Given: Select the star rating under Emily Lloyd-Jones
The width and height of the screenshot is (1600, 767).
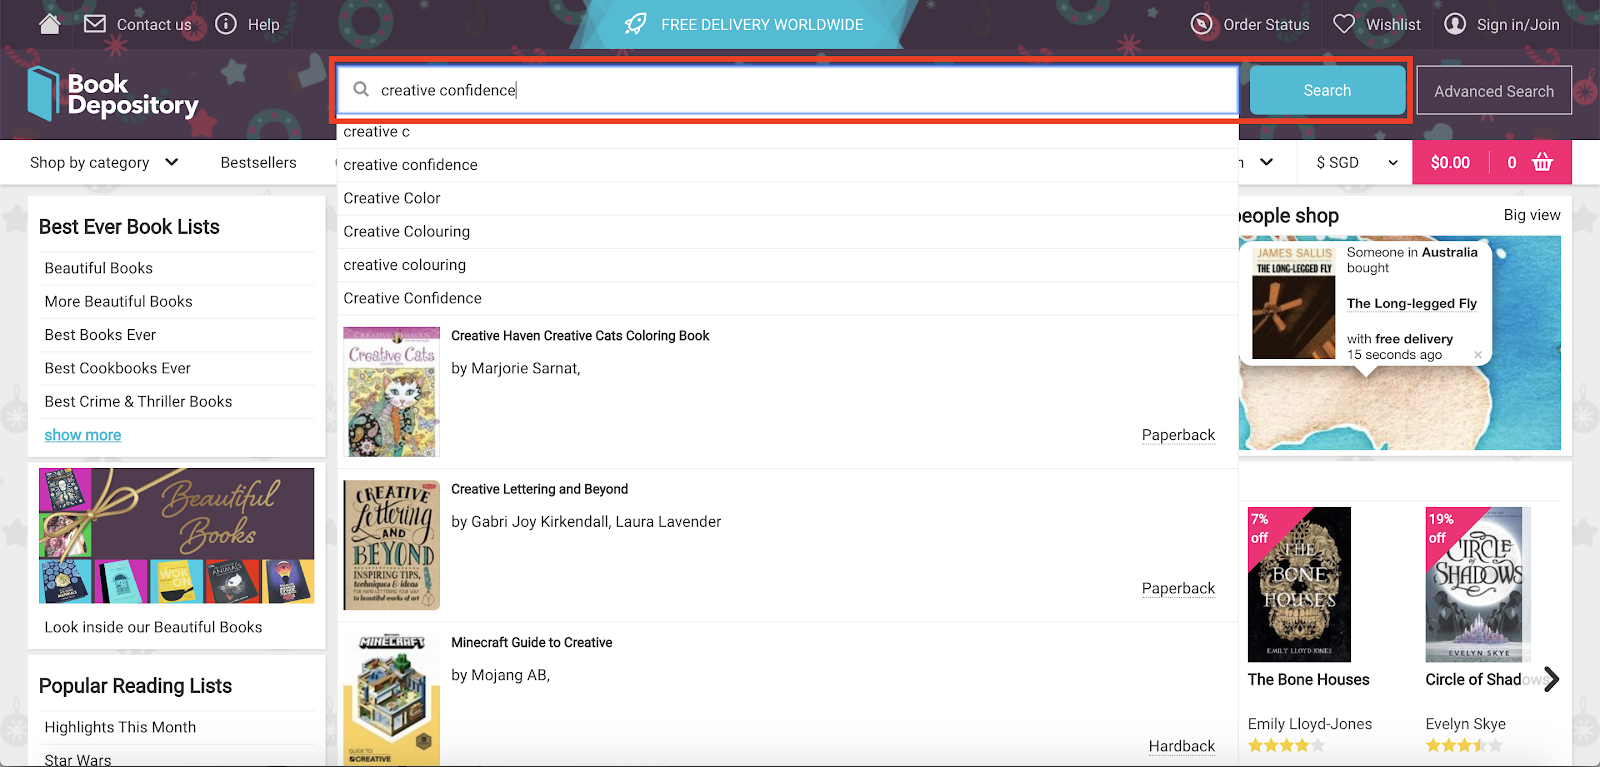Looking at the screenshot, I should (x=1286, y=745).
